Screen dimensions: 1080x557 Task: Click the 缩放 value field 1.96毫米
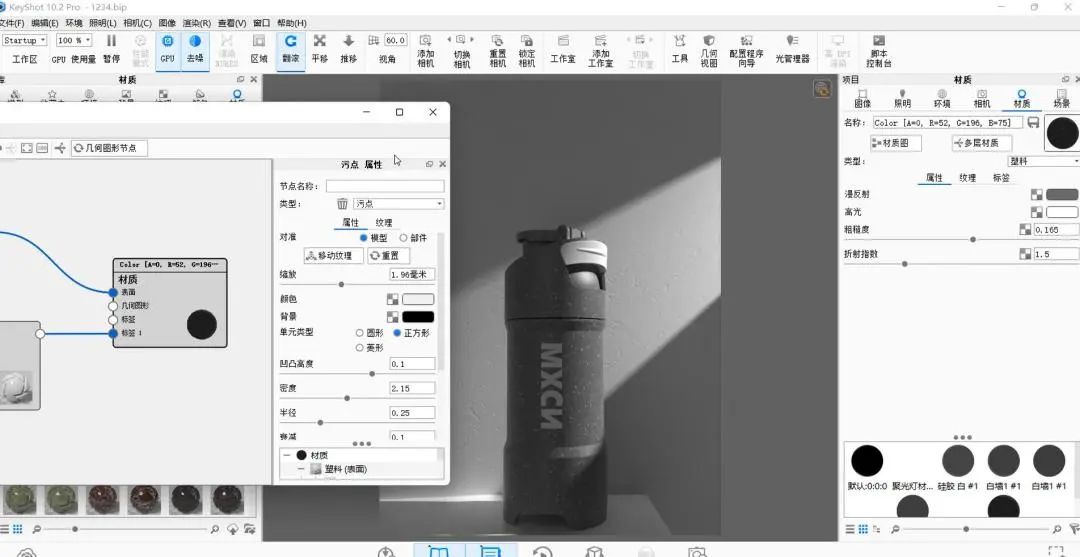tap(412, 275)
